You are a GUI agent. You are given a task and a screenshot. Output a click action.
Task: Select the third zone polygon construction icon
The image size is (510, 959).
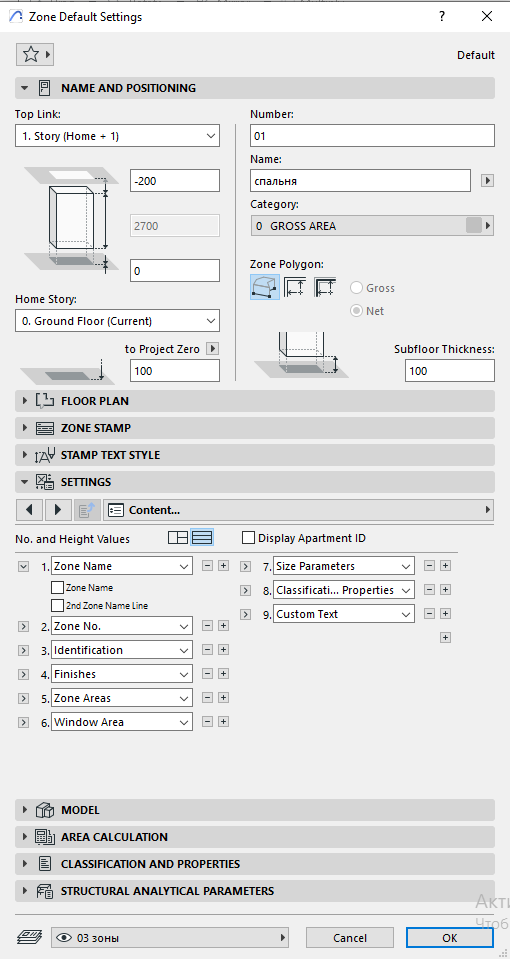tap(325, 287)
